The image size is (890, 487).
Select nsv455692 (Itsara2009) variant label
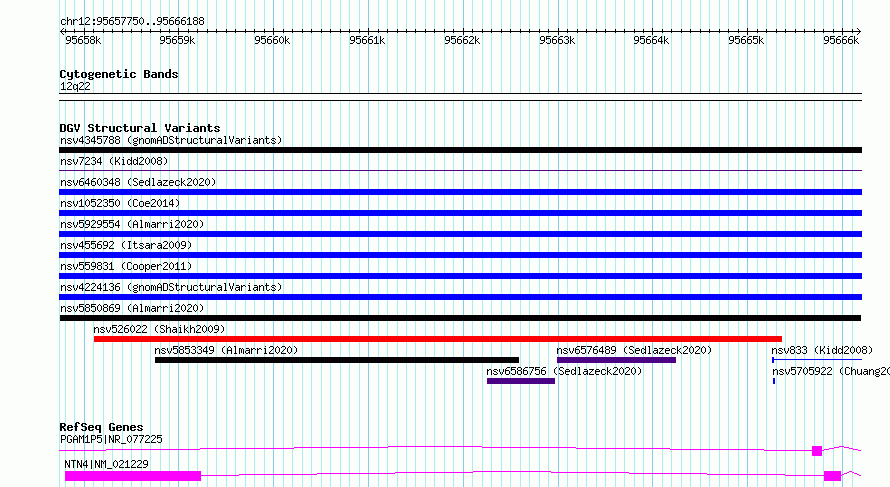[x=126, y=245]
